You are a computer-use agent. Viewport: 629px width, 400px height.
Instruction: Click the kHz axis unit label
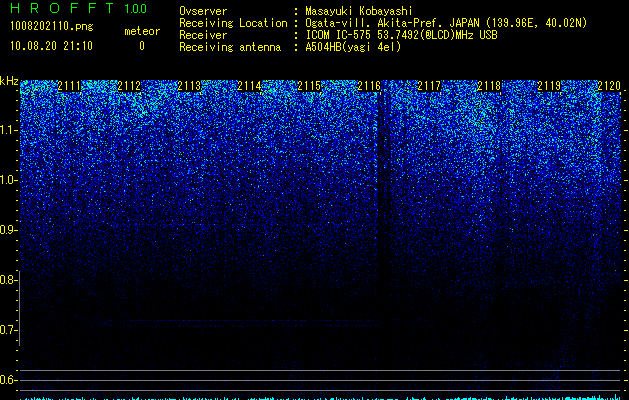pos(10,81)
